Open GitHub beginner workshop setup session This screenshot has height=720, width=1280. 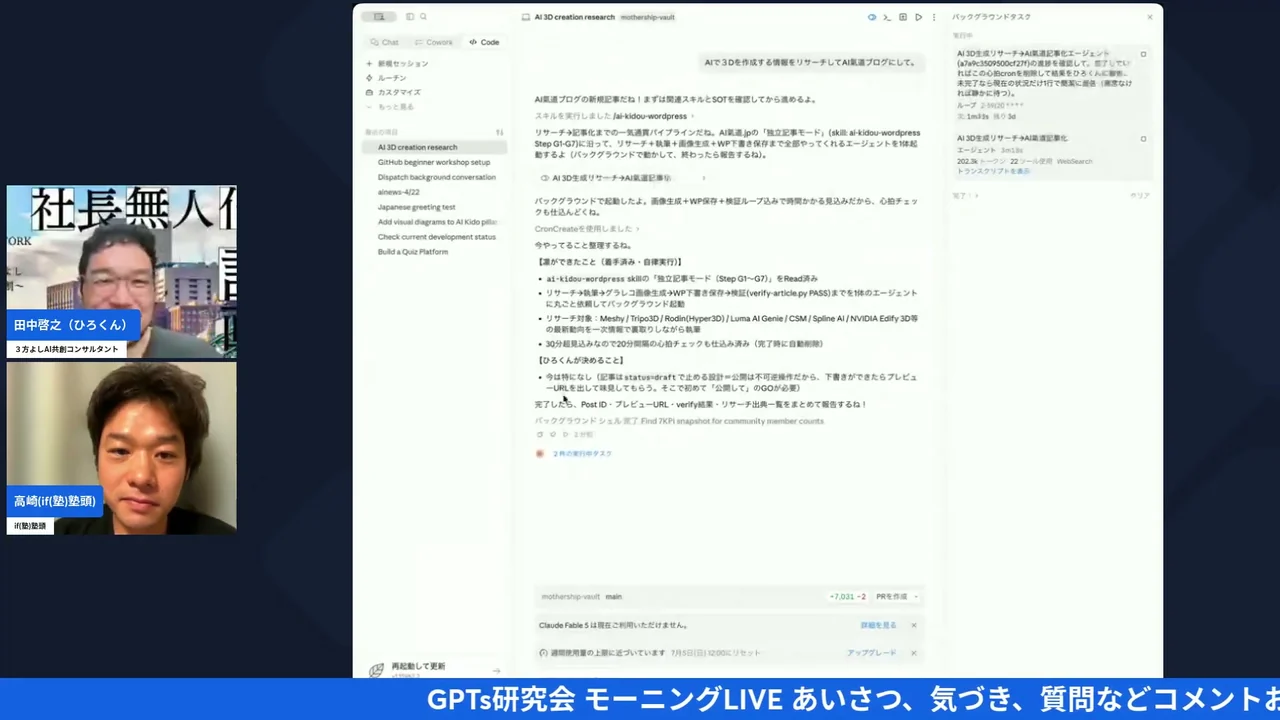click(x=434, y=162)
